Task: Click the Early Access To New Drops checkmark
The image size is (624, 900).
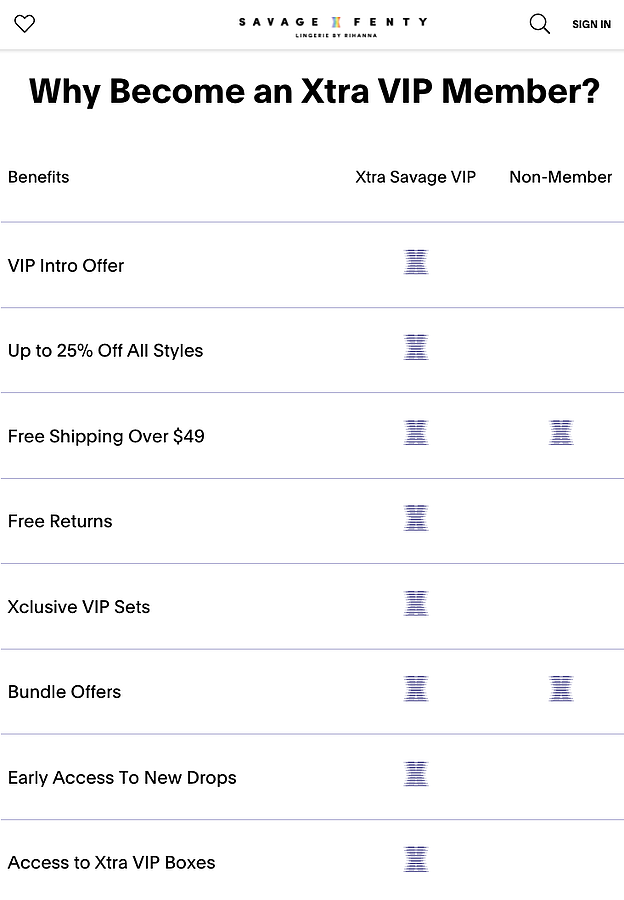Action: (x=416, y=774)
